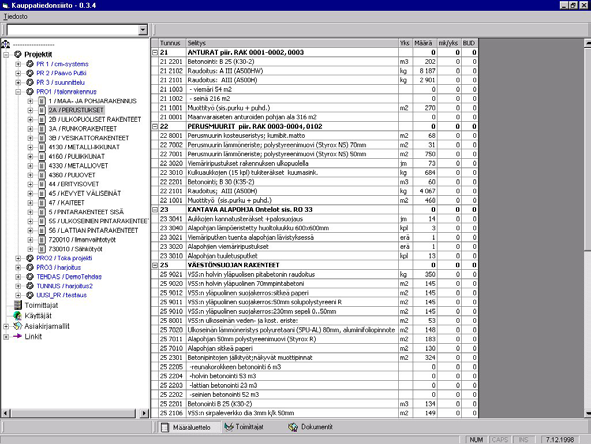Select row 25 2106 VSS:n sirpaleverkko

pos(315,413)
